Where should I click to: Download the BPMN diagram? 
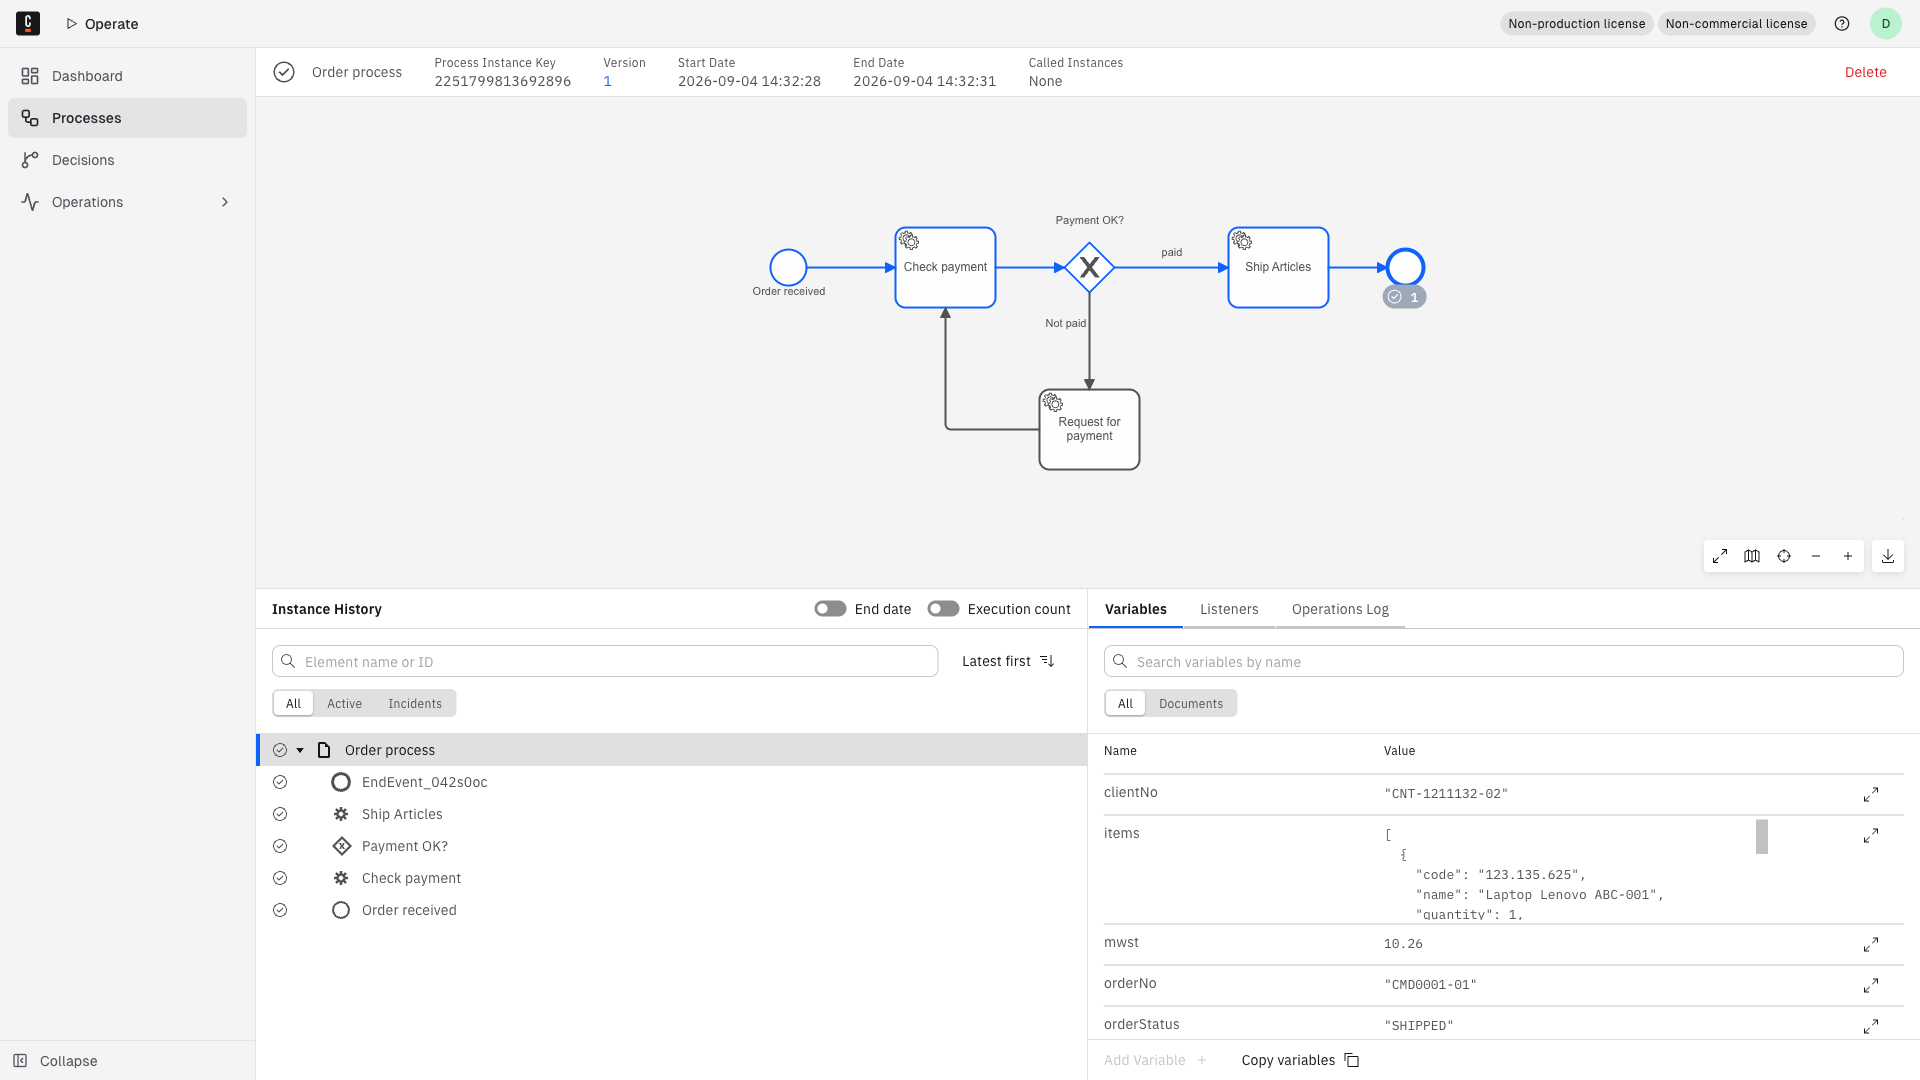pos(1888,556)
